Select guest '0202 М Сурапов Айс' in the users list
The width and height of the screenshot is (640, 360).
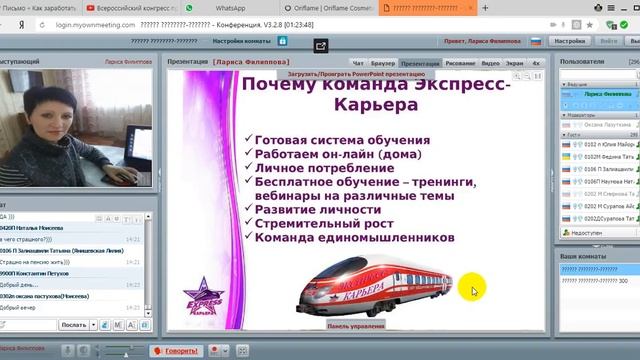pos(600,207)
